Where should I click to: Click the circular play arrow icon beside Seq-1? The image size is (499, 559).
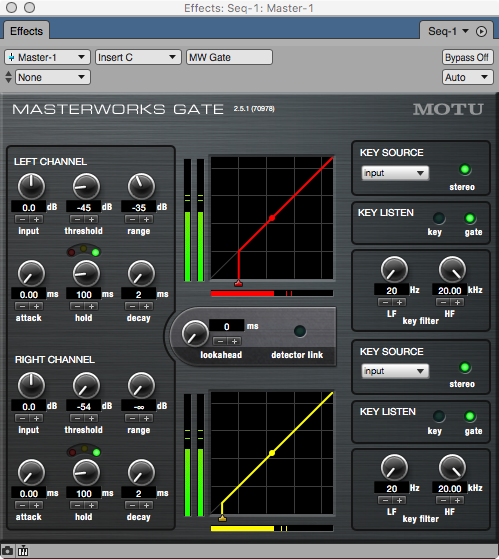click(481, 31)
